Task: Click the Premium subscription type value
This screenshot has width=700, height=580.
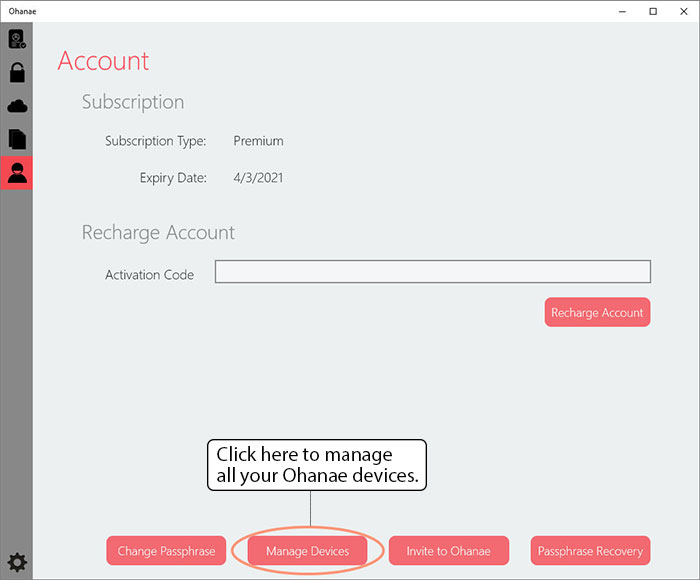Action: [x=258, y=141]
